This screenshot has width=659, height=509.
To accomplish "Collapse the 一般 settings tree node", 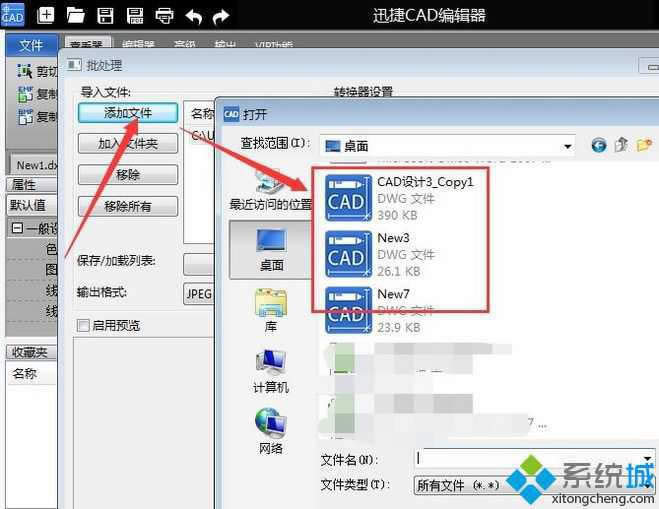I will [x=17, y=228].
